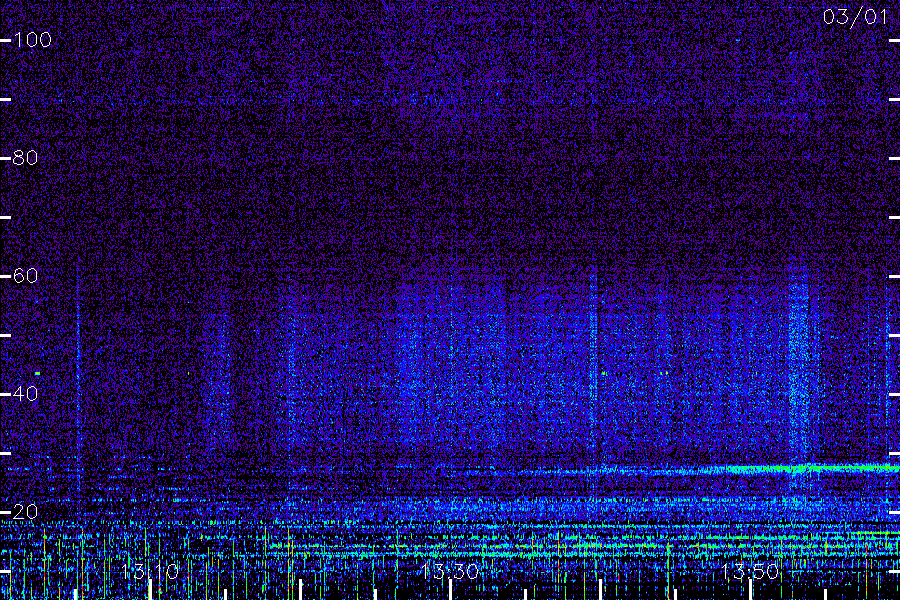Click the 80 frequency axis label
The width and height of the screenshot is (900, 600).
click(25, 158)
